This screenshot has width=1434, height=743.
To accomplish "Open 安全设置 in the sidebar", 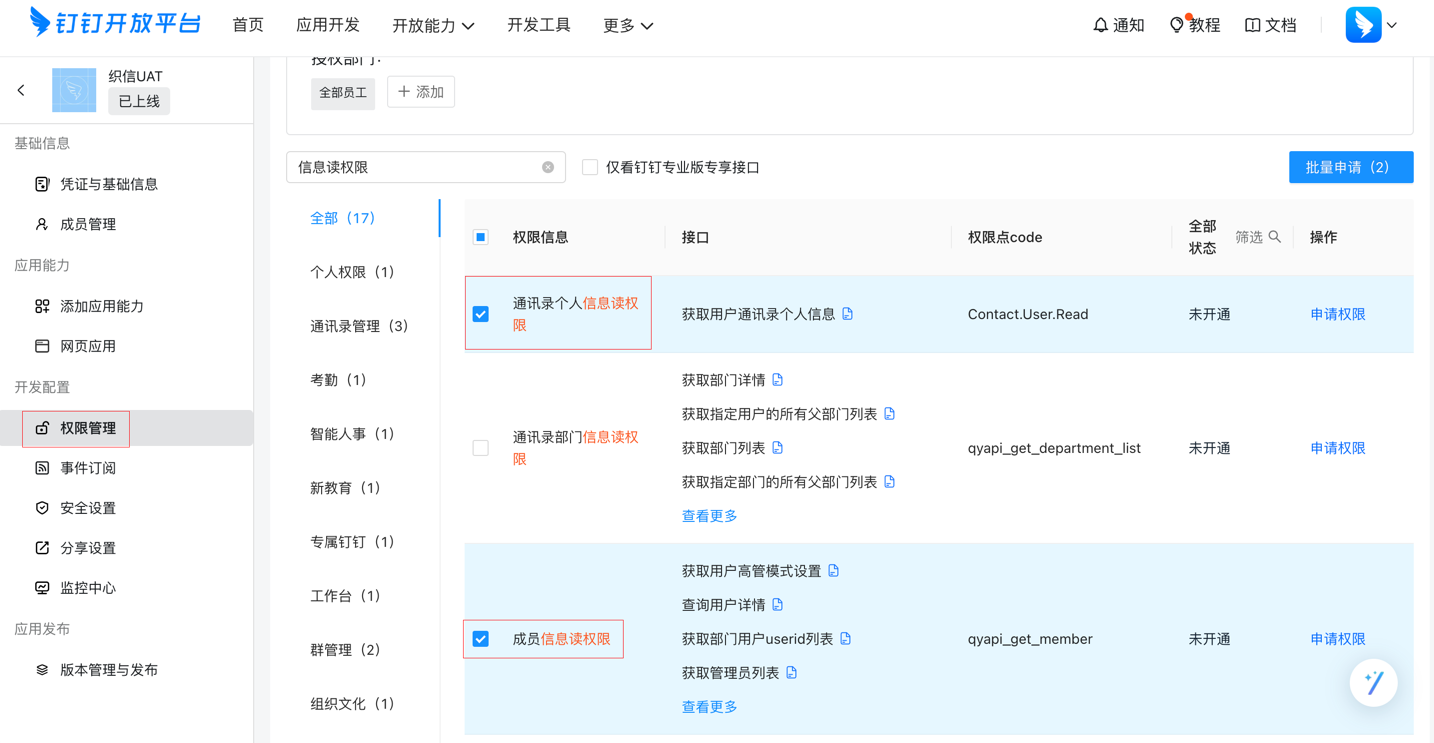I will [88, 508].
